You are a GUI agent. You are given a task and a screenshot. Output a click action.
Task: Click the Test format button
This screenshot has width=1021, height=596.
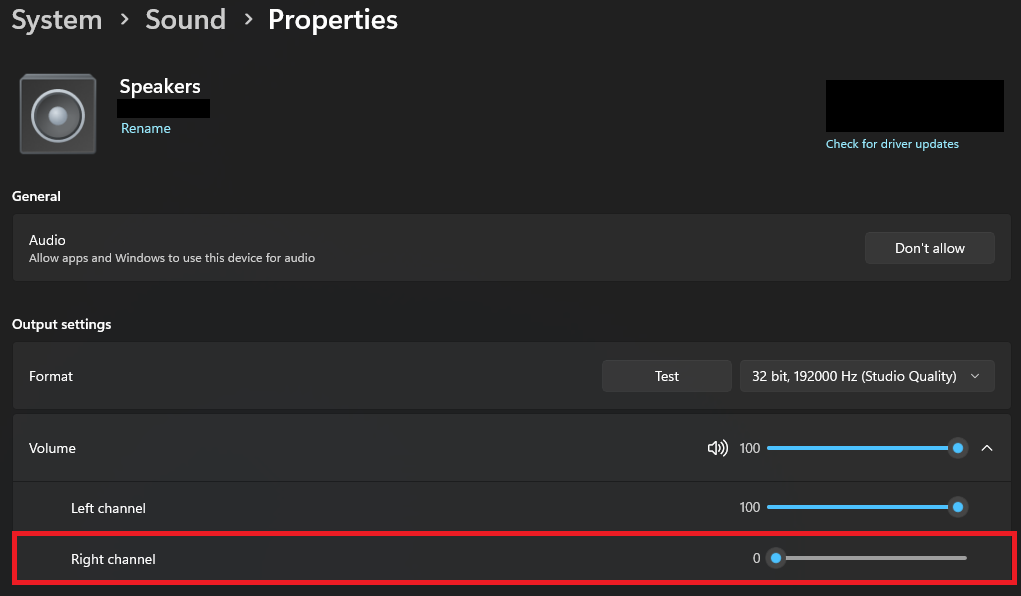click(x=667, y=376)
